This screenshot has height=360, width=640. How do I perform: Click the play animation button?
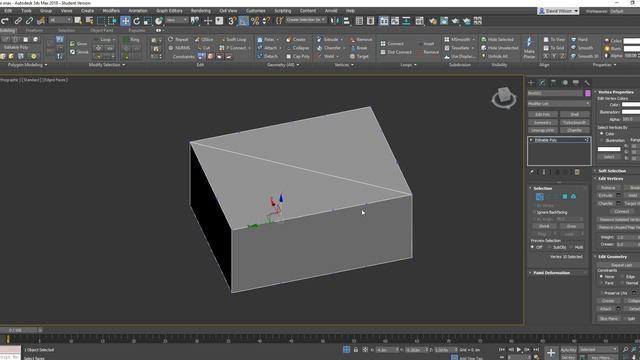pos(519,350)
